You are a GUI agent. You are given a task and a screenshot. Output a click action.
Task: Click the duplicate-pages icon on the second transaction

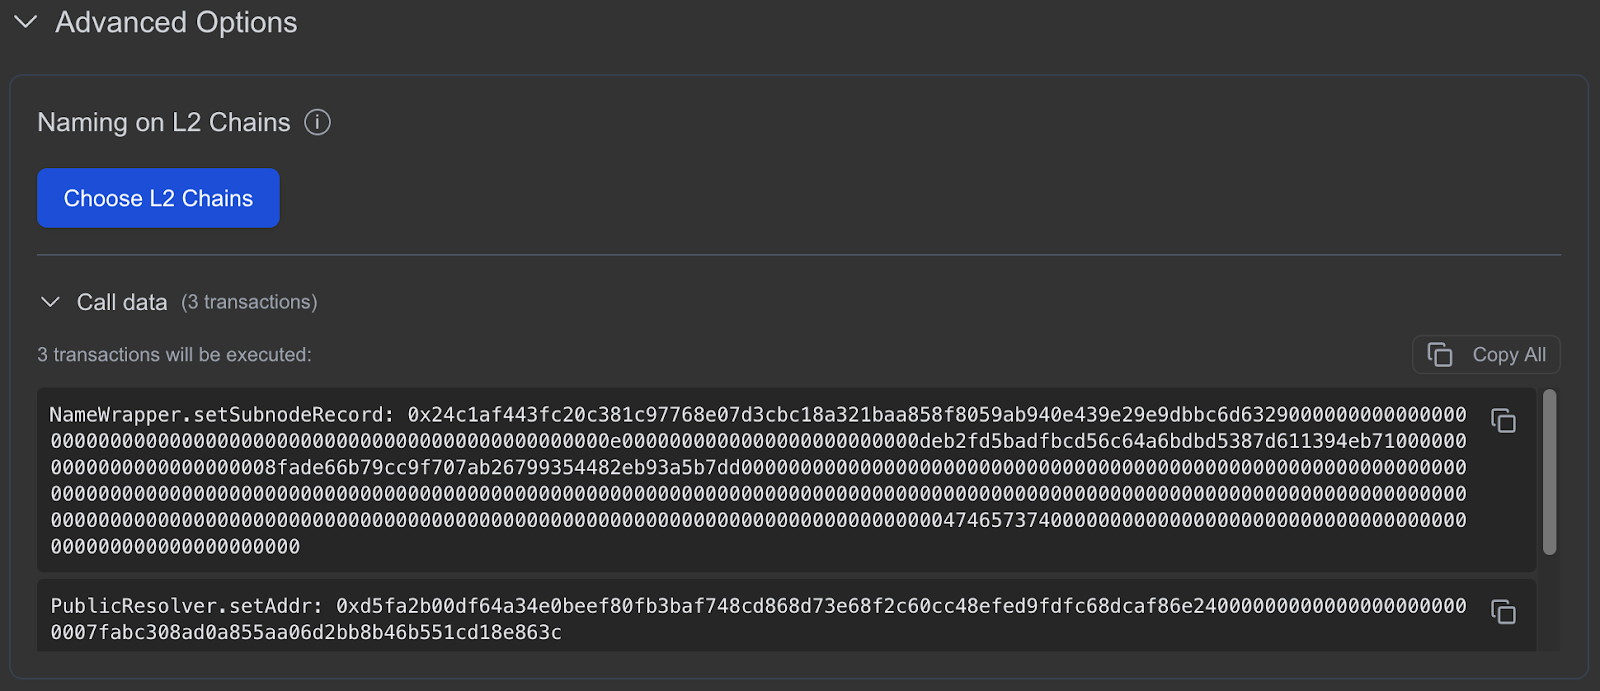coord(1504,612)
